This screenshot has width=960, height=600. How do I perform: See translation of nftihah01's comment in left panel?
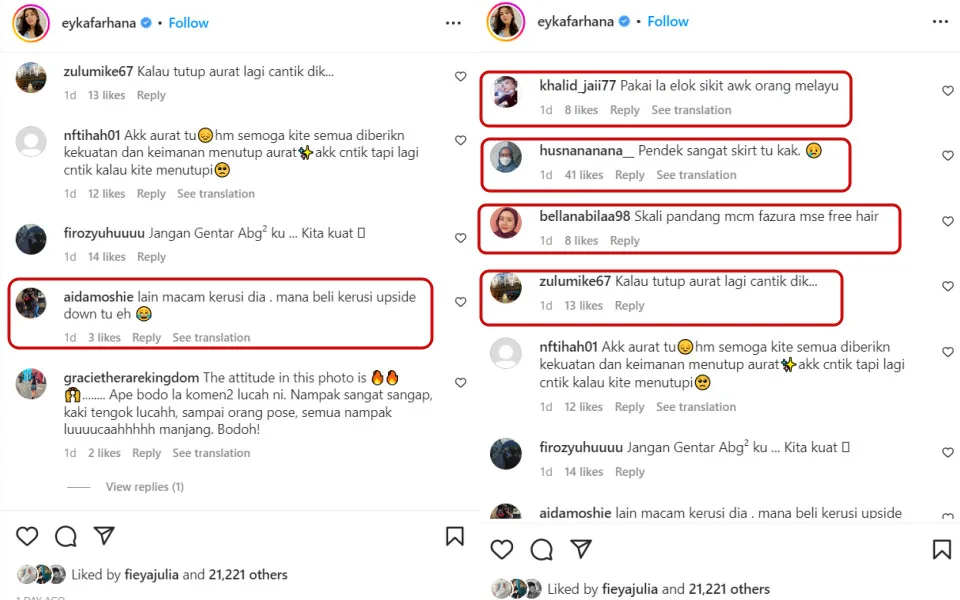point(216,194)
